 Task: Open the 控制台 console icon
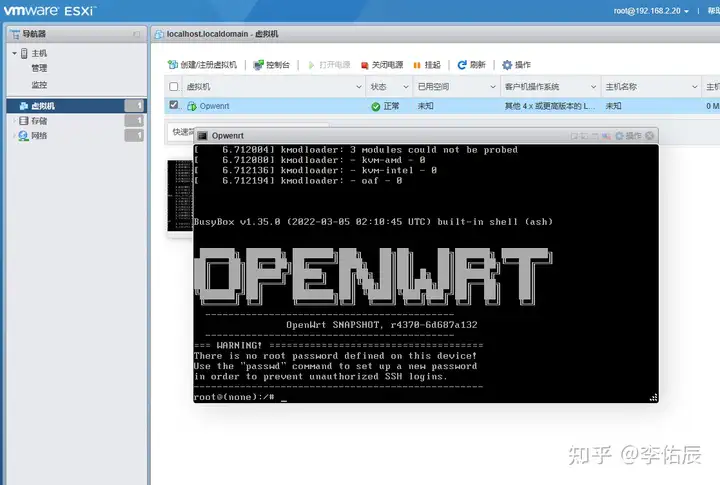(x=259, y=65)
